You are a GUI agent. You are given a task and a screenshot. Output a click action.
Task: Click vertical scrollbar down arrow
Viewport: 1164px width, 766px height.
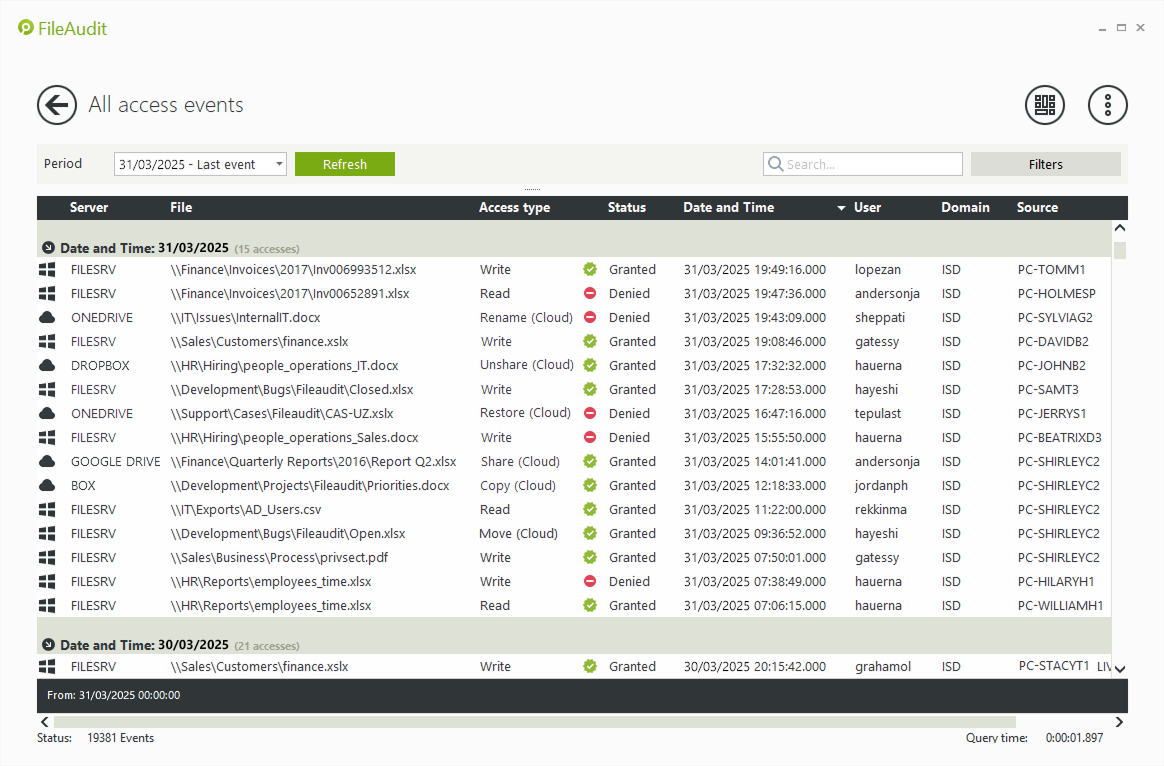(x=1119, y=669)
